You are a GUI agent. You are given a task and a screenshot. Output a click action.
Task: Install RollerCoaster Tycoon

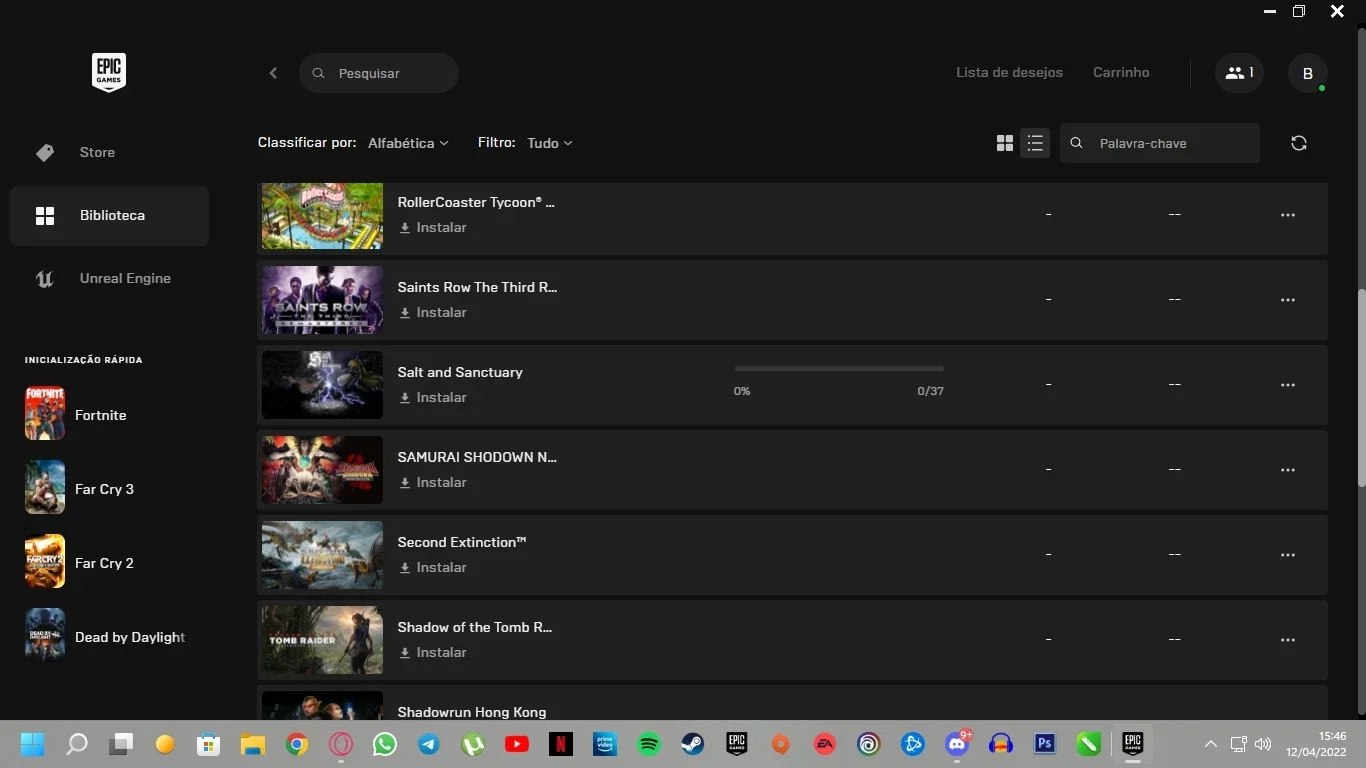coord(433,227)
